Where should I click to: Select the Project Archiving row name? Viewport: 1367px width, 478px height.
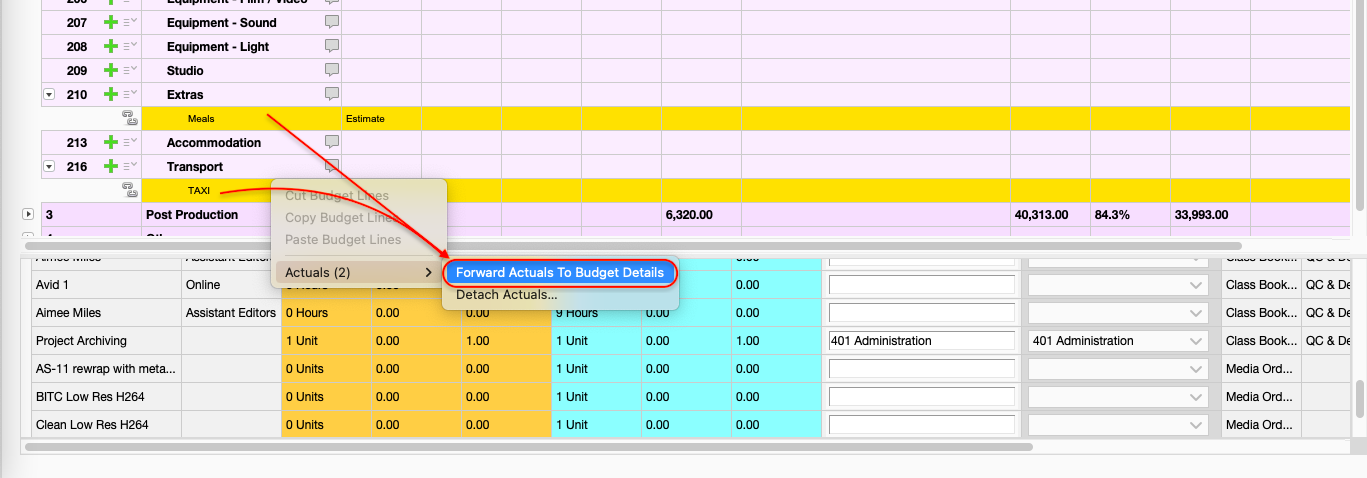pos(81,341)
